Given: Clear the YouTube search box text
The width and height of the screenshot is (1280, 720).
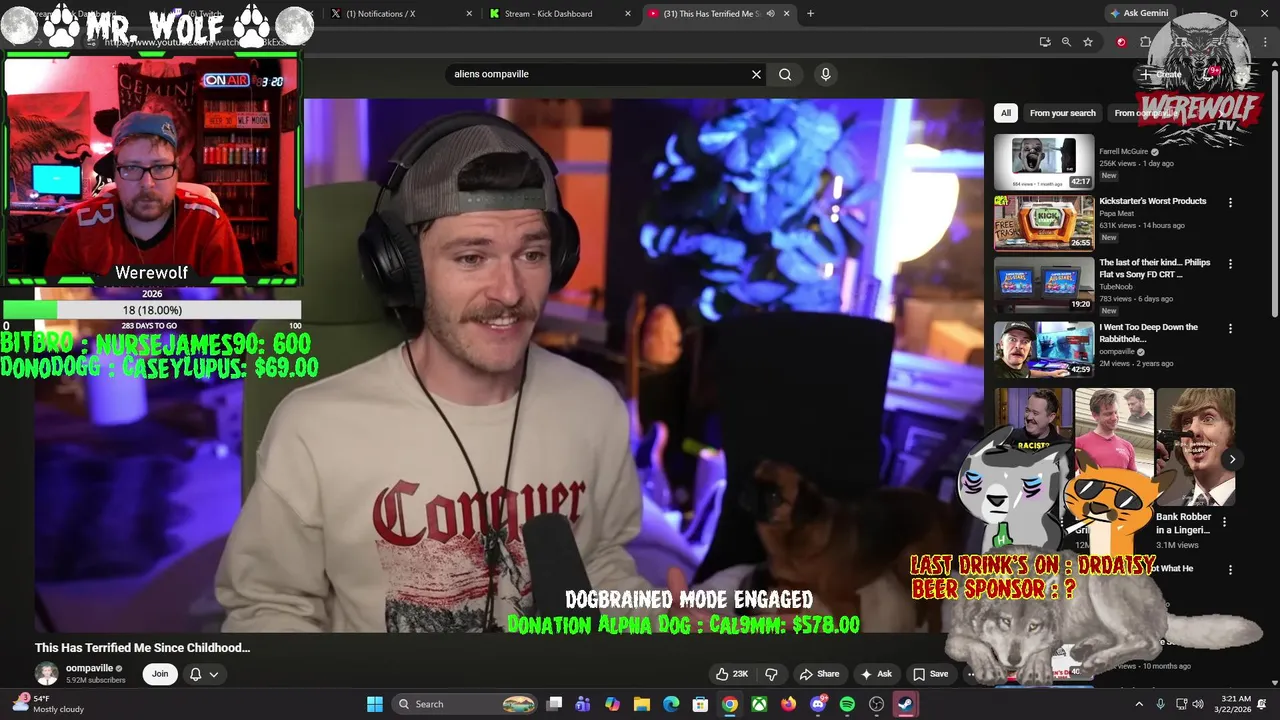Looking at the screenshot, I should point(756,74).
